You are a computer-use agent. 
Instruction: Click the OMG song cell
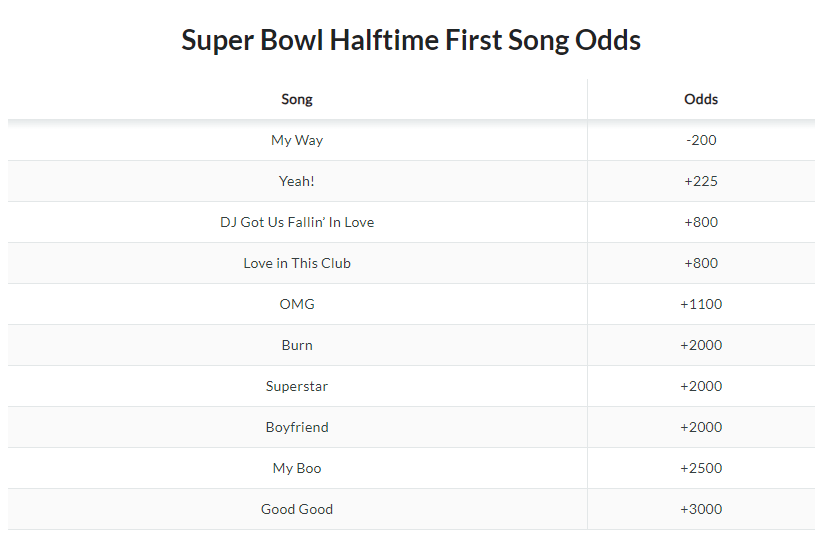coord(297,304)
